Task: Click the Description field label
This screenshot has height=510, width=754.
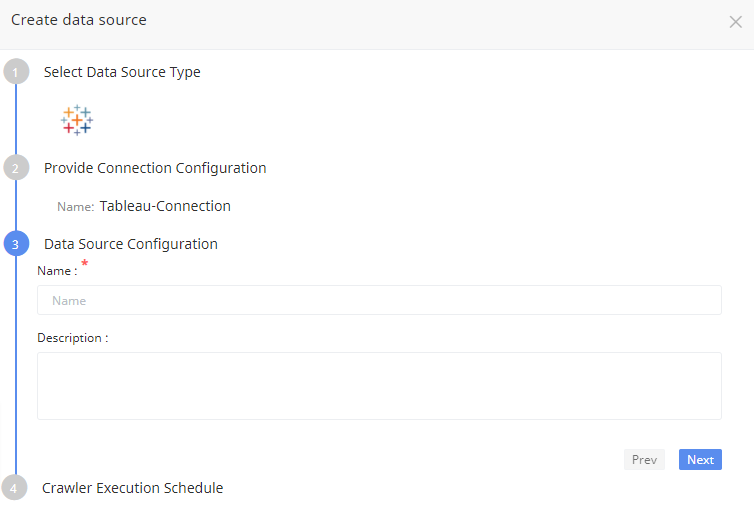Action: [72, 338]
